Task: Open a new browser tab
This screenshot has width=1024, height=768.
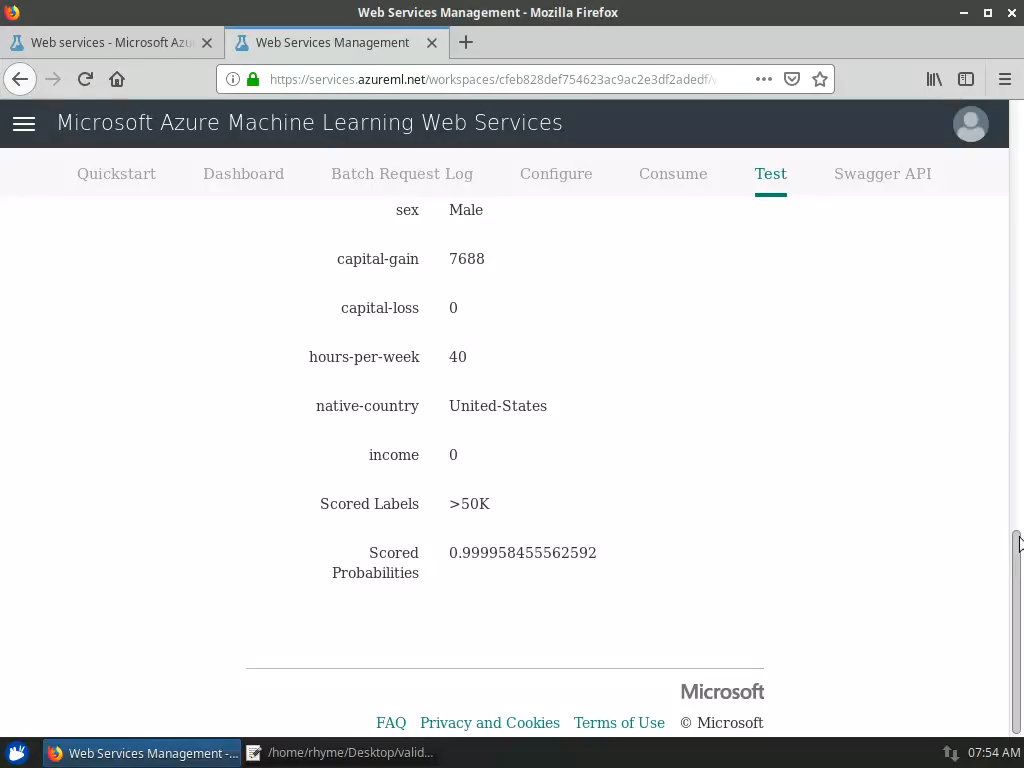Action: click(x=466, y=42)
